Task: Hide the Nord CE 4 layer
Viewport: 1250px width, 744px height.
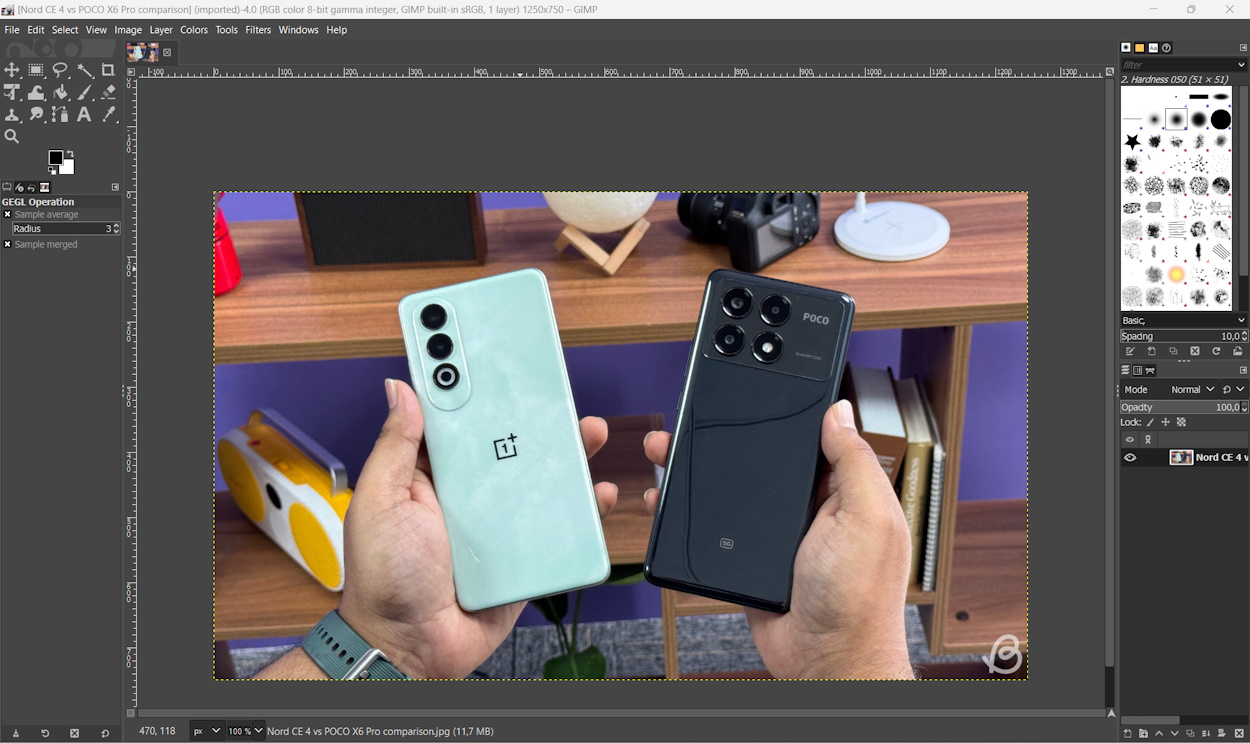Action: click(1130, 457)
